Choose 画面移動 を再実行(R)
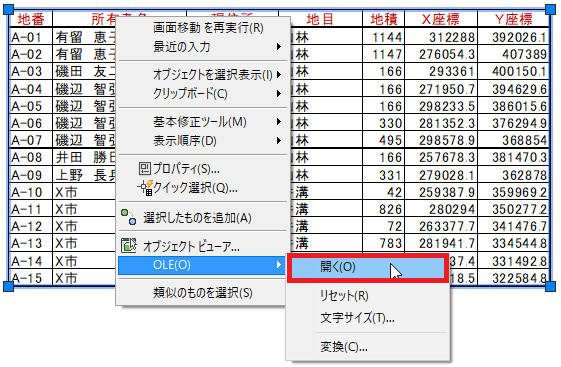Screen dimensions: 561x367 [x=202, y=28]
